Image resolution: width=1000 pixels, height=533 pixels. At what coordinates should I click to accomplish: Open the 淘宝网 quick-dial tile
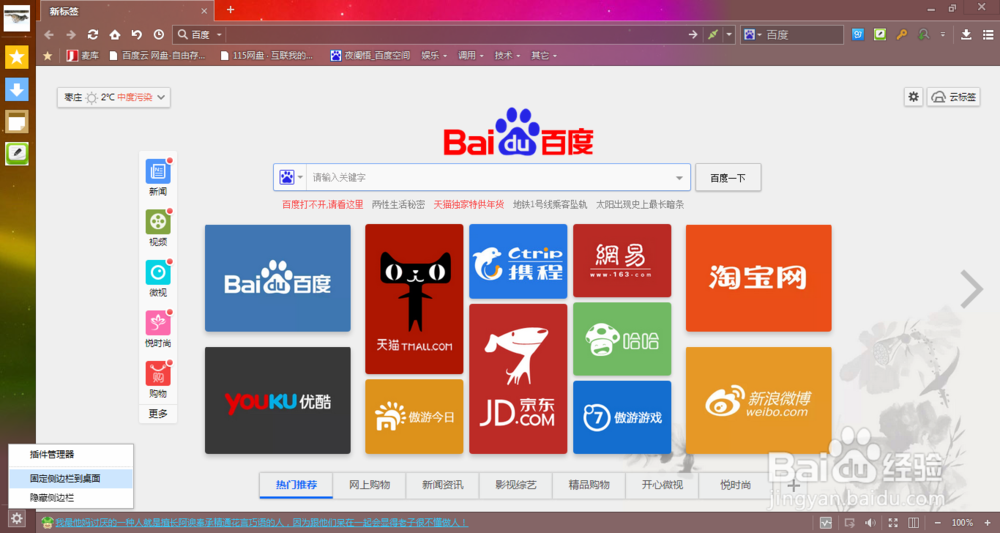(x=758, y=278)
